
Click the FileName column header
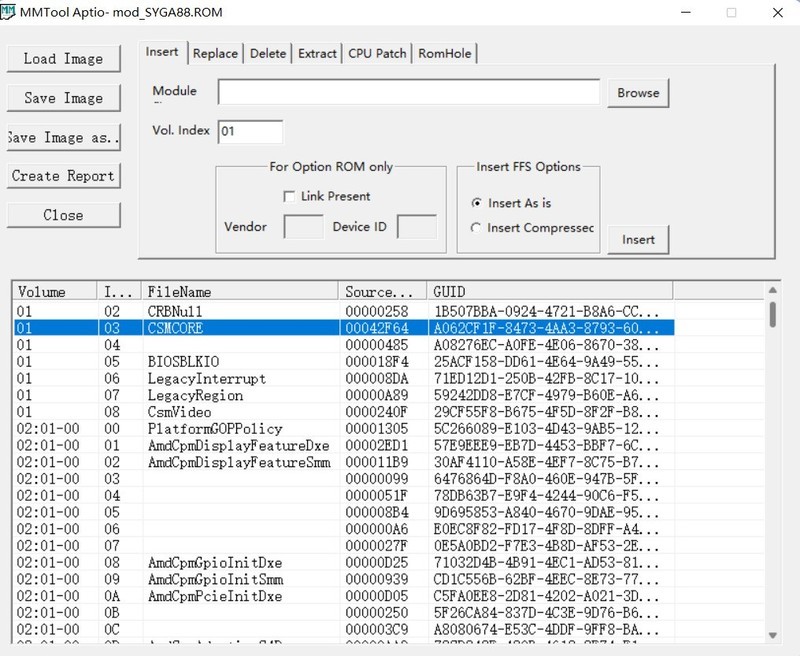coord(240,292)
